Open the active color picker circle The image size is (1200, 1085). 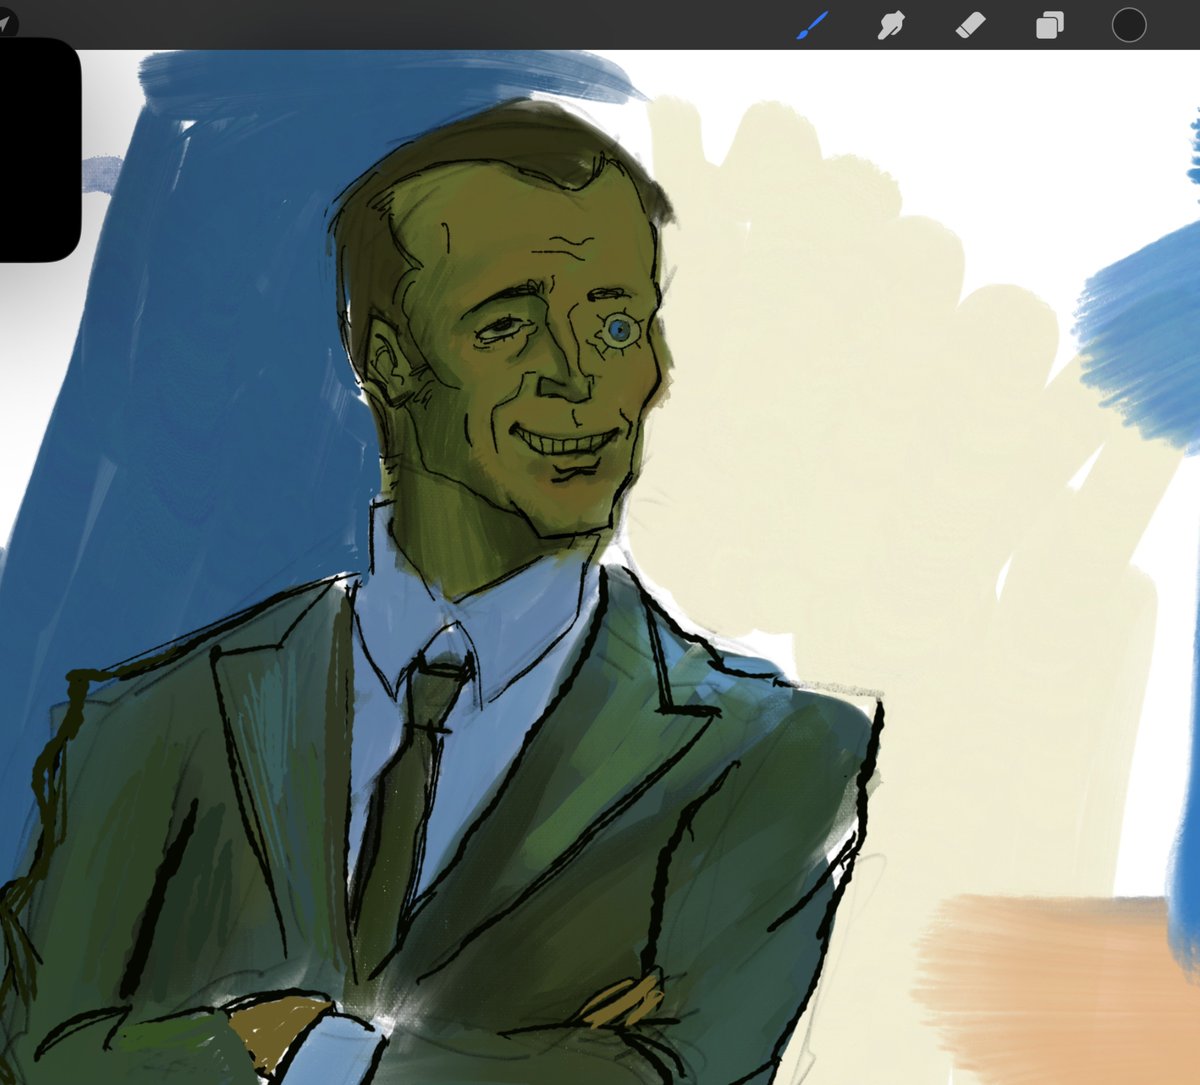(x=1129, y=25)
